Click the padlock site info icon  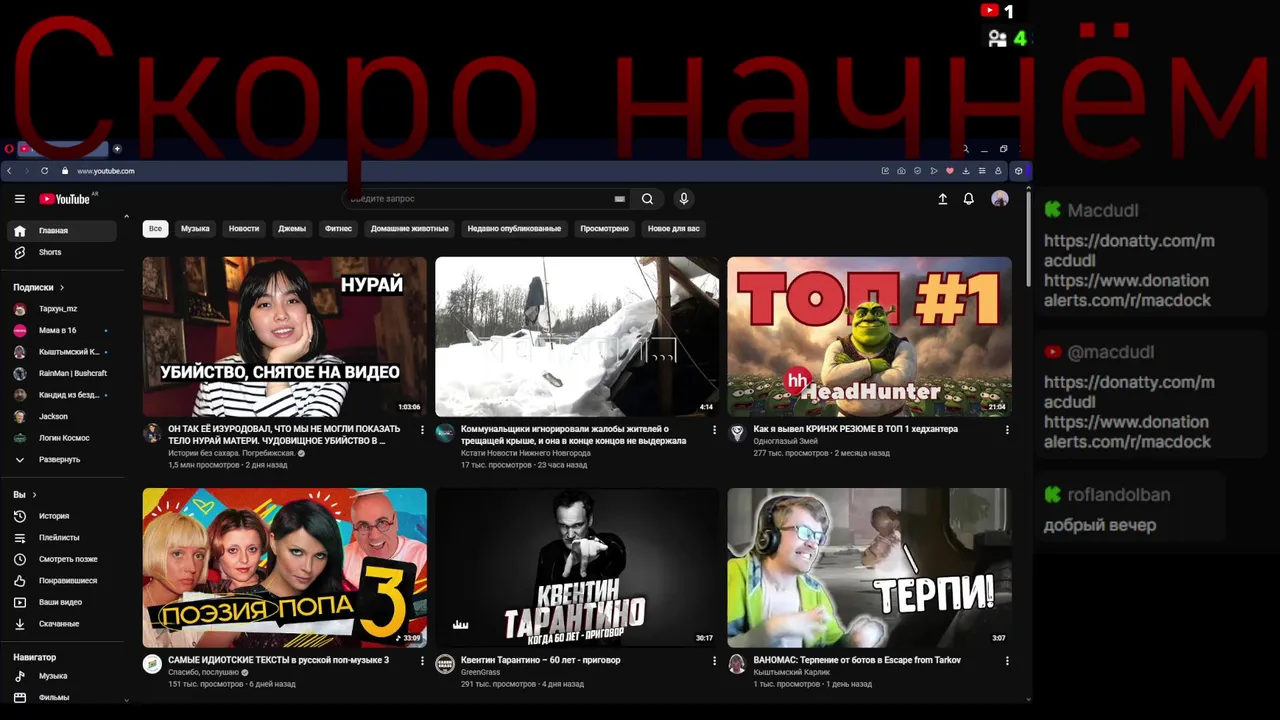tap(65, 171)
